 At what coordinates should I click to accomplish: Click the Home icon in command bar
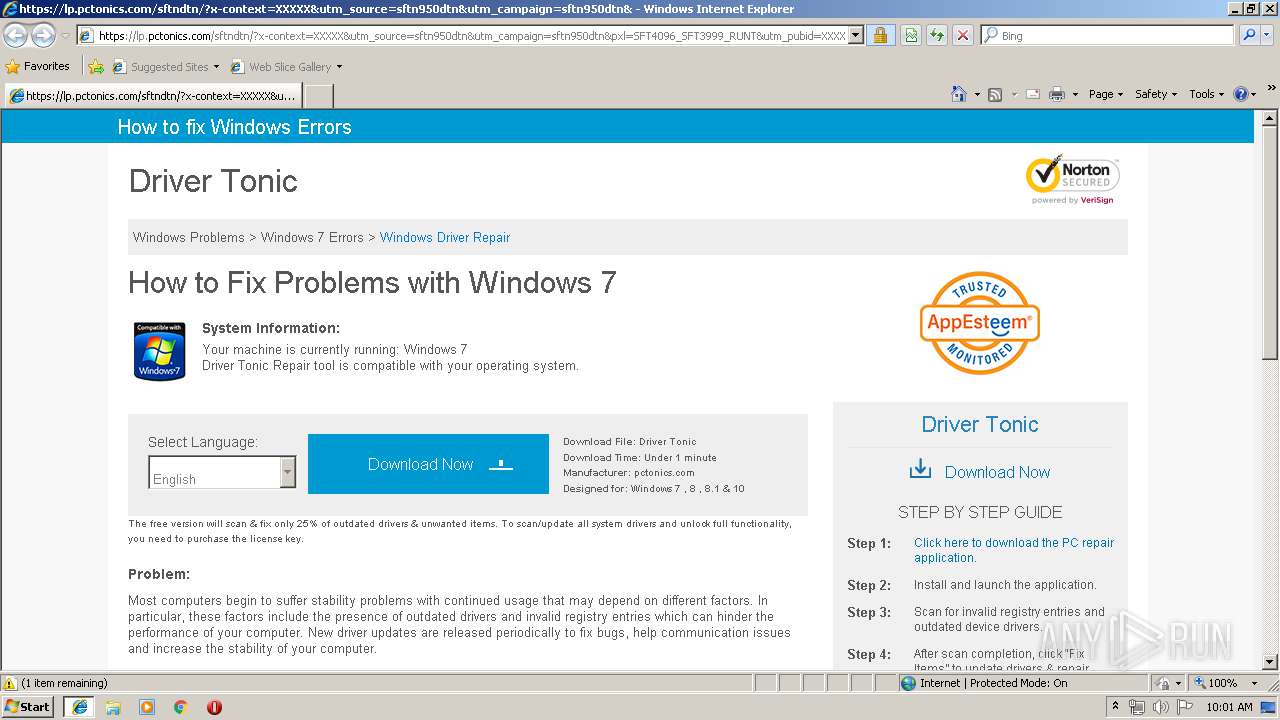click(959, 94)
